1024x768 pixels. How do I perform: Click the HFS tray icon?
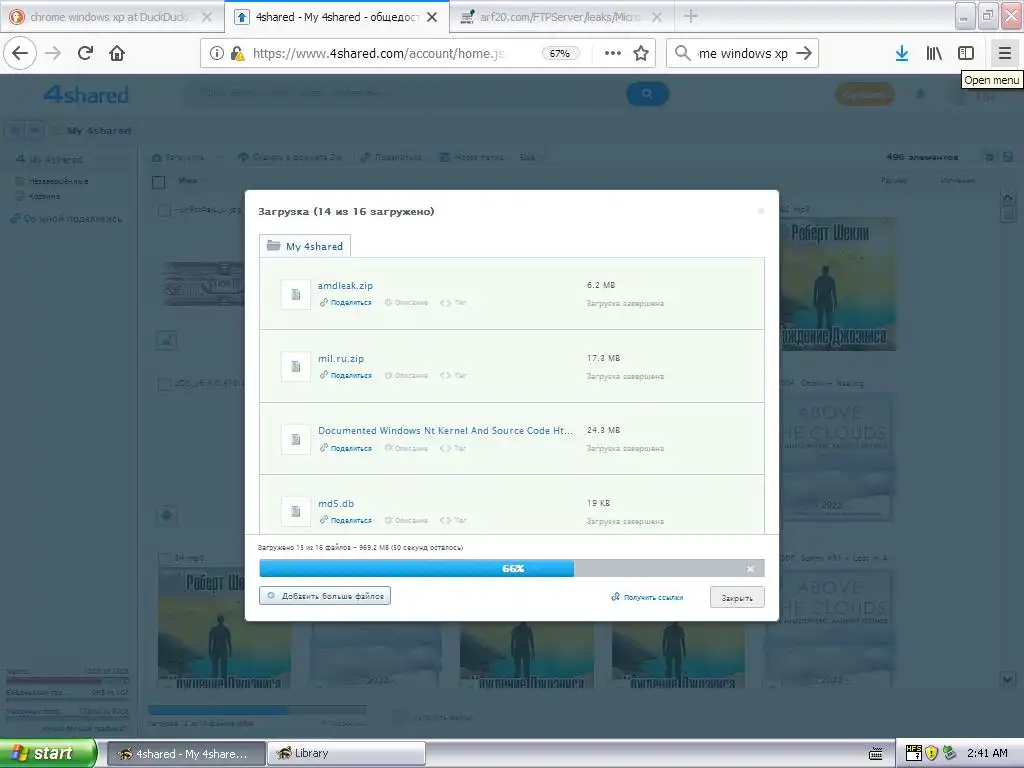914,753
